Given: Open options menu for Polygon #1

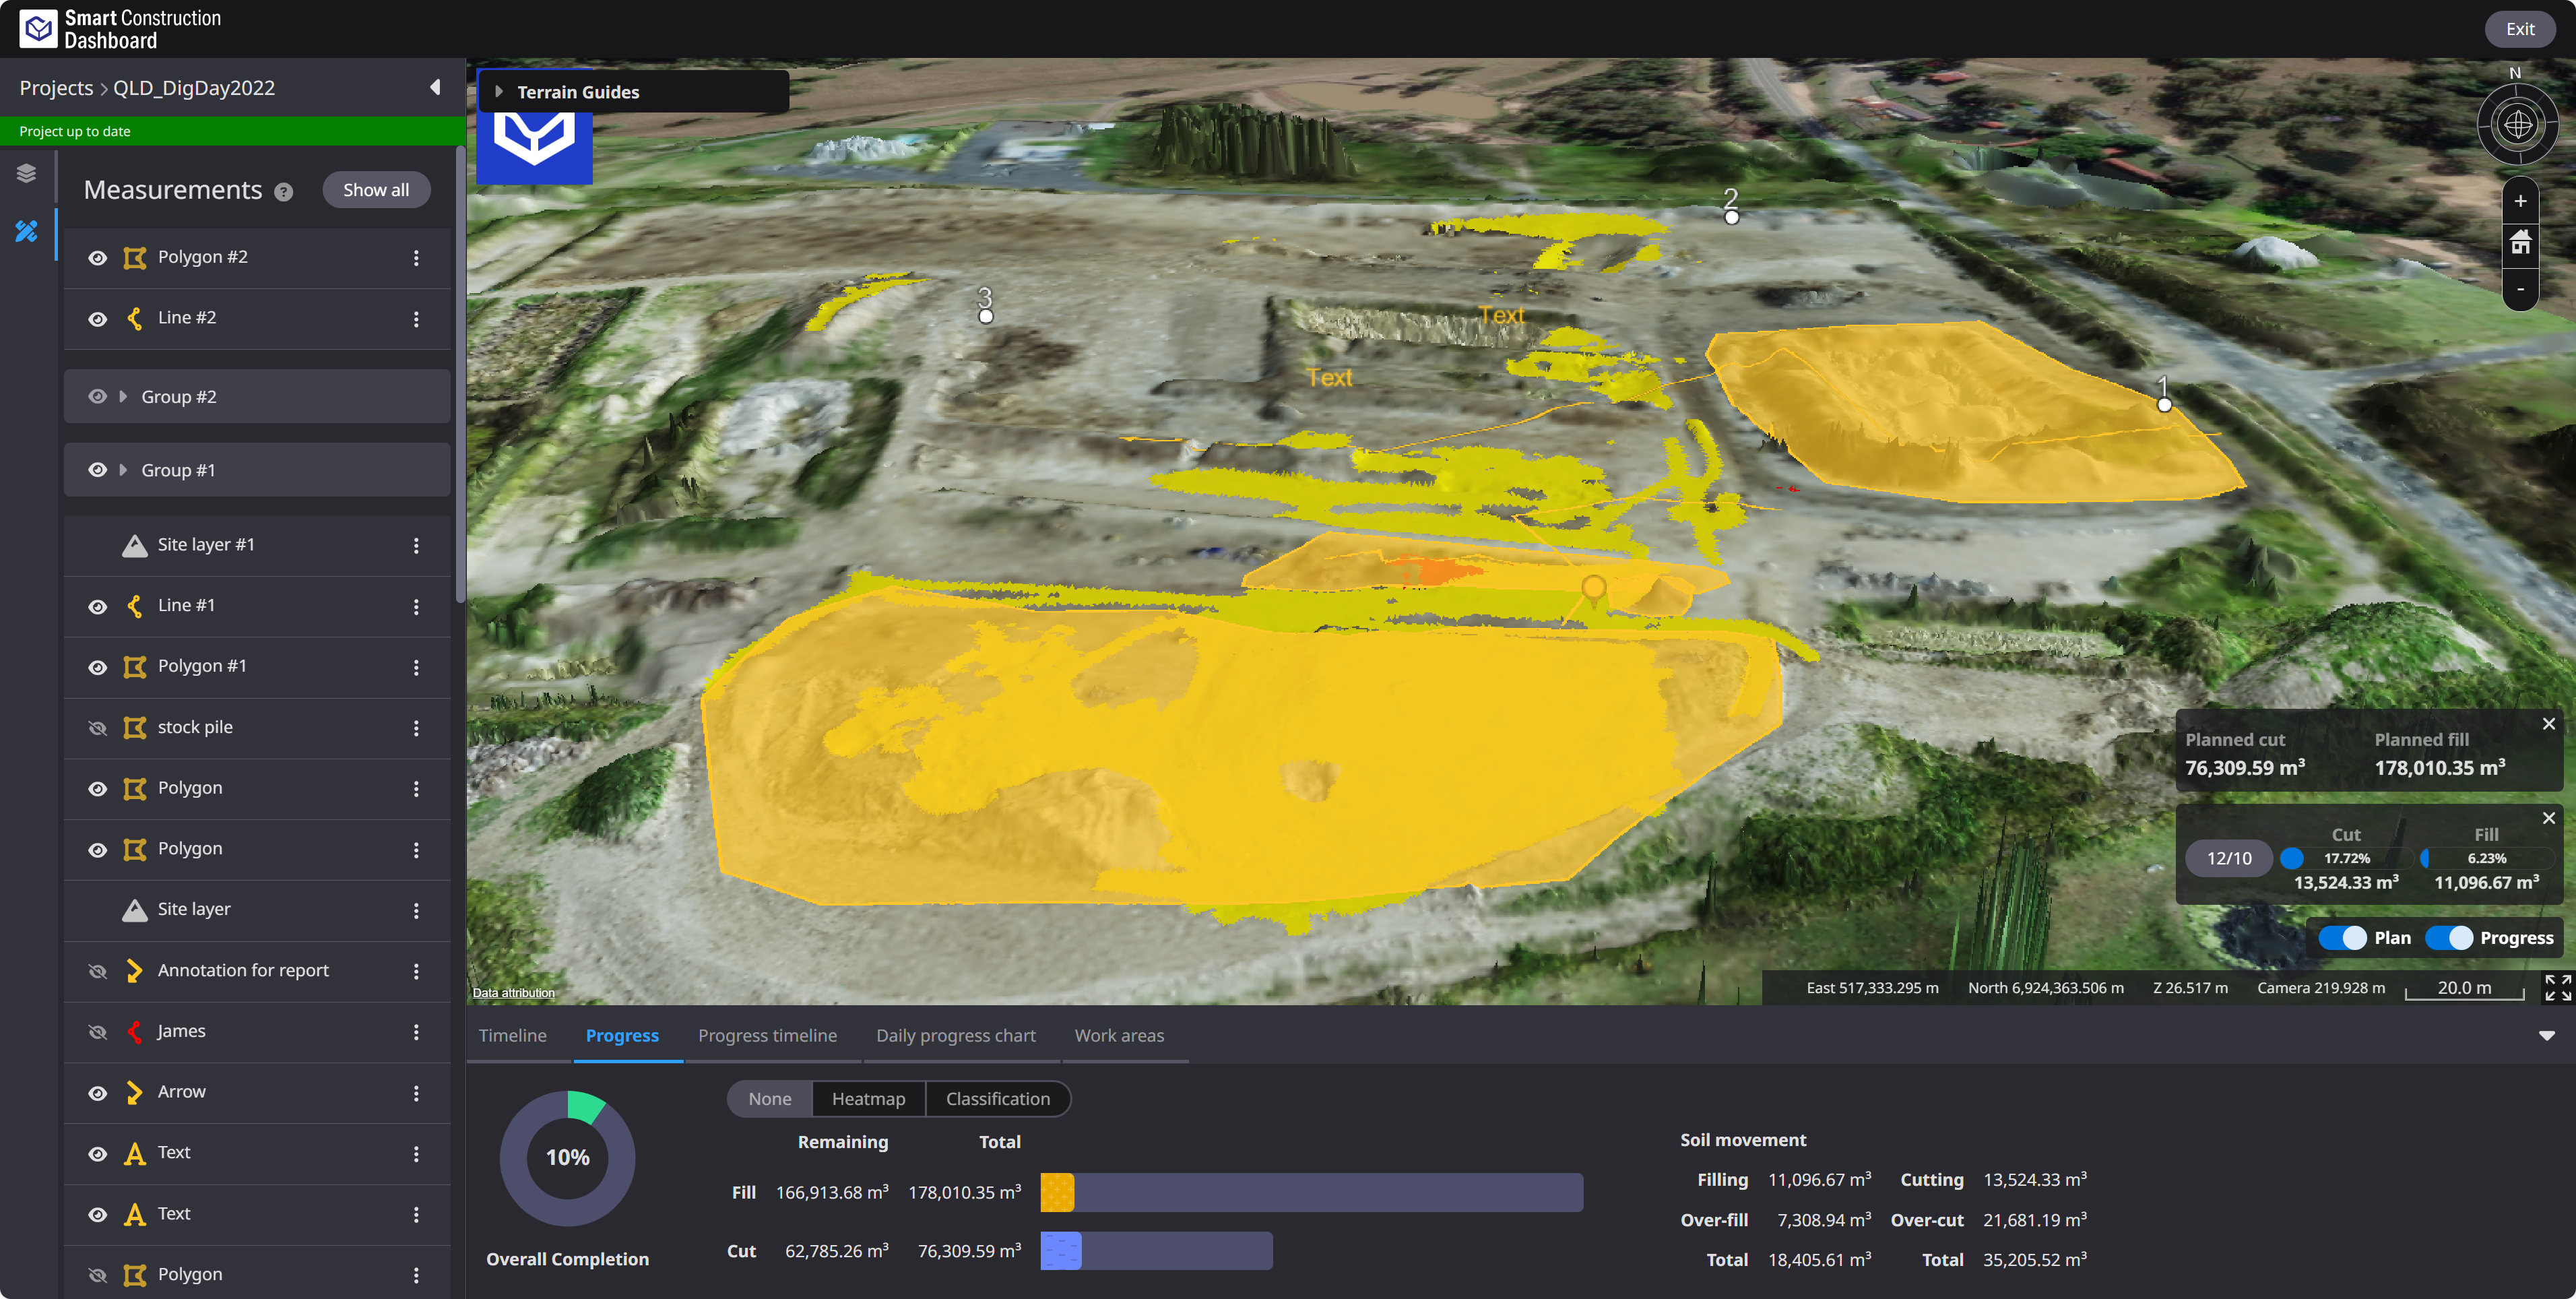Looking at the screenshot, I should [416, 667].
